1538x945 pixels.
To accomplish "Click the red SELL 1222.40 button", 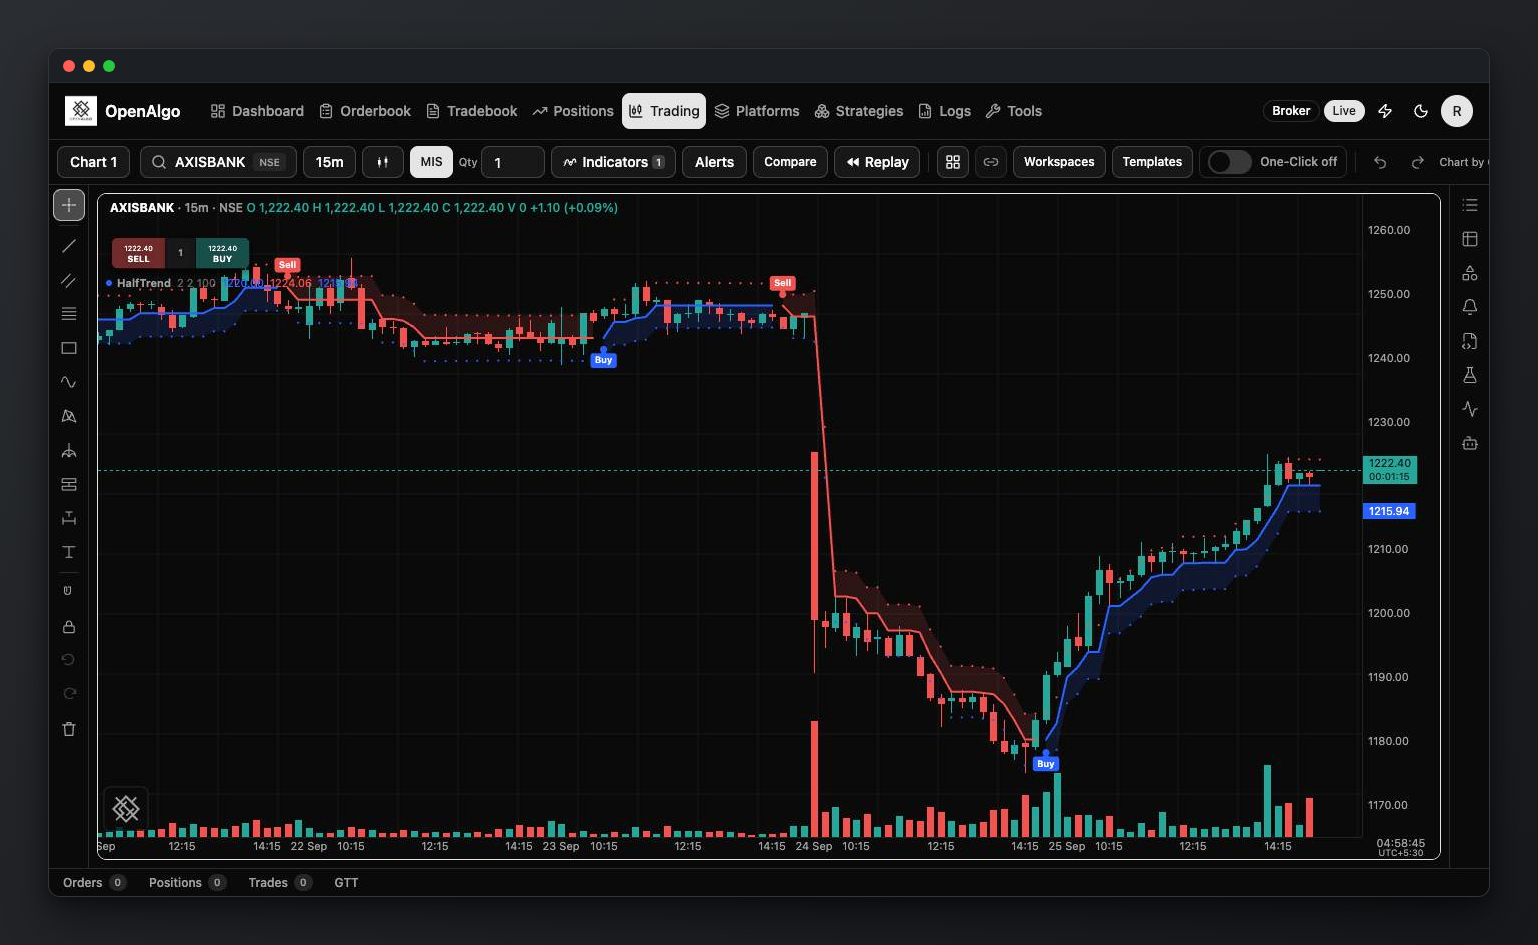I will tap(138, 253).
